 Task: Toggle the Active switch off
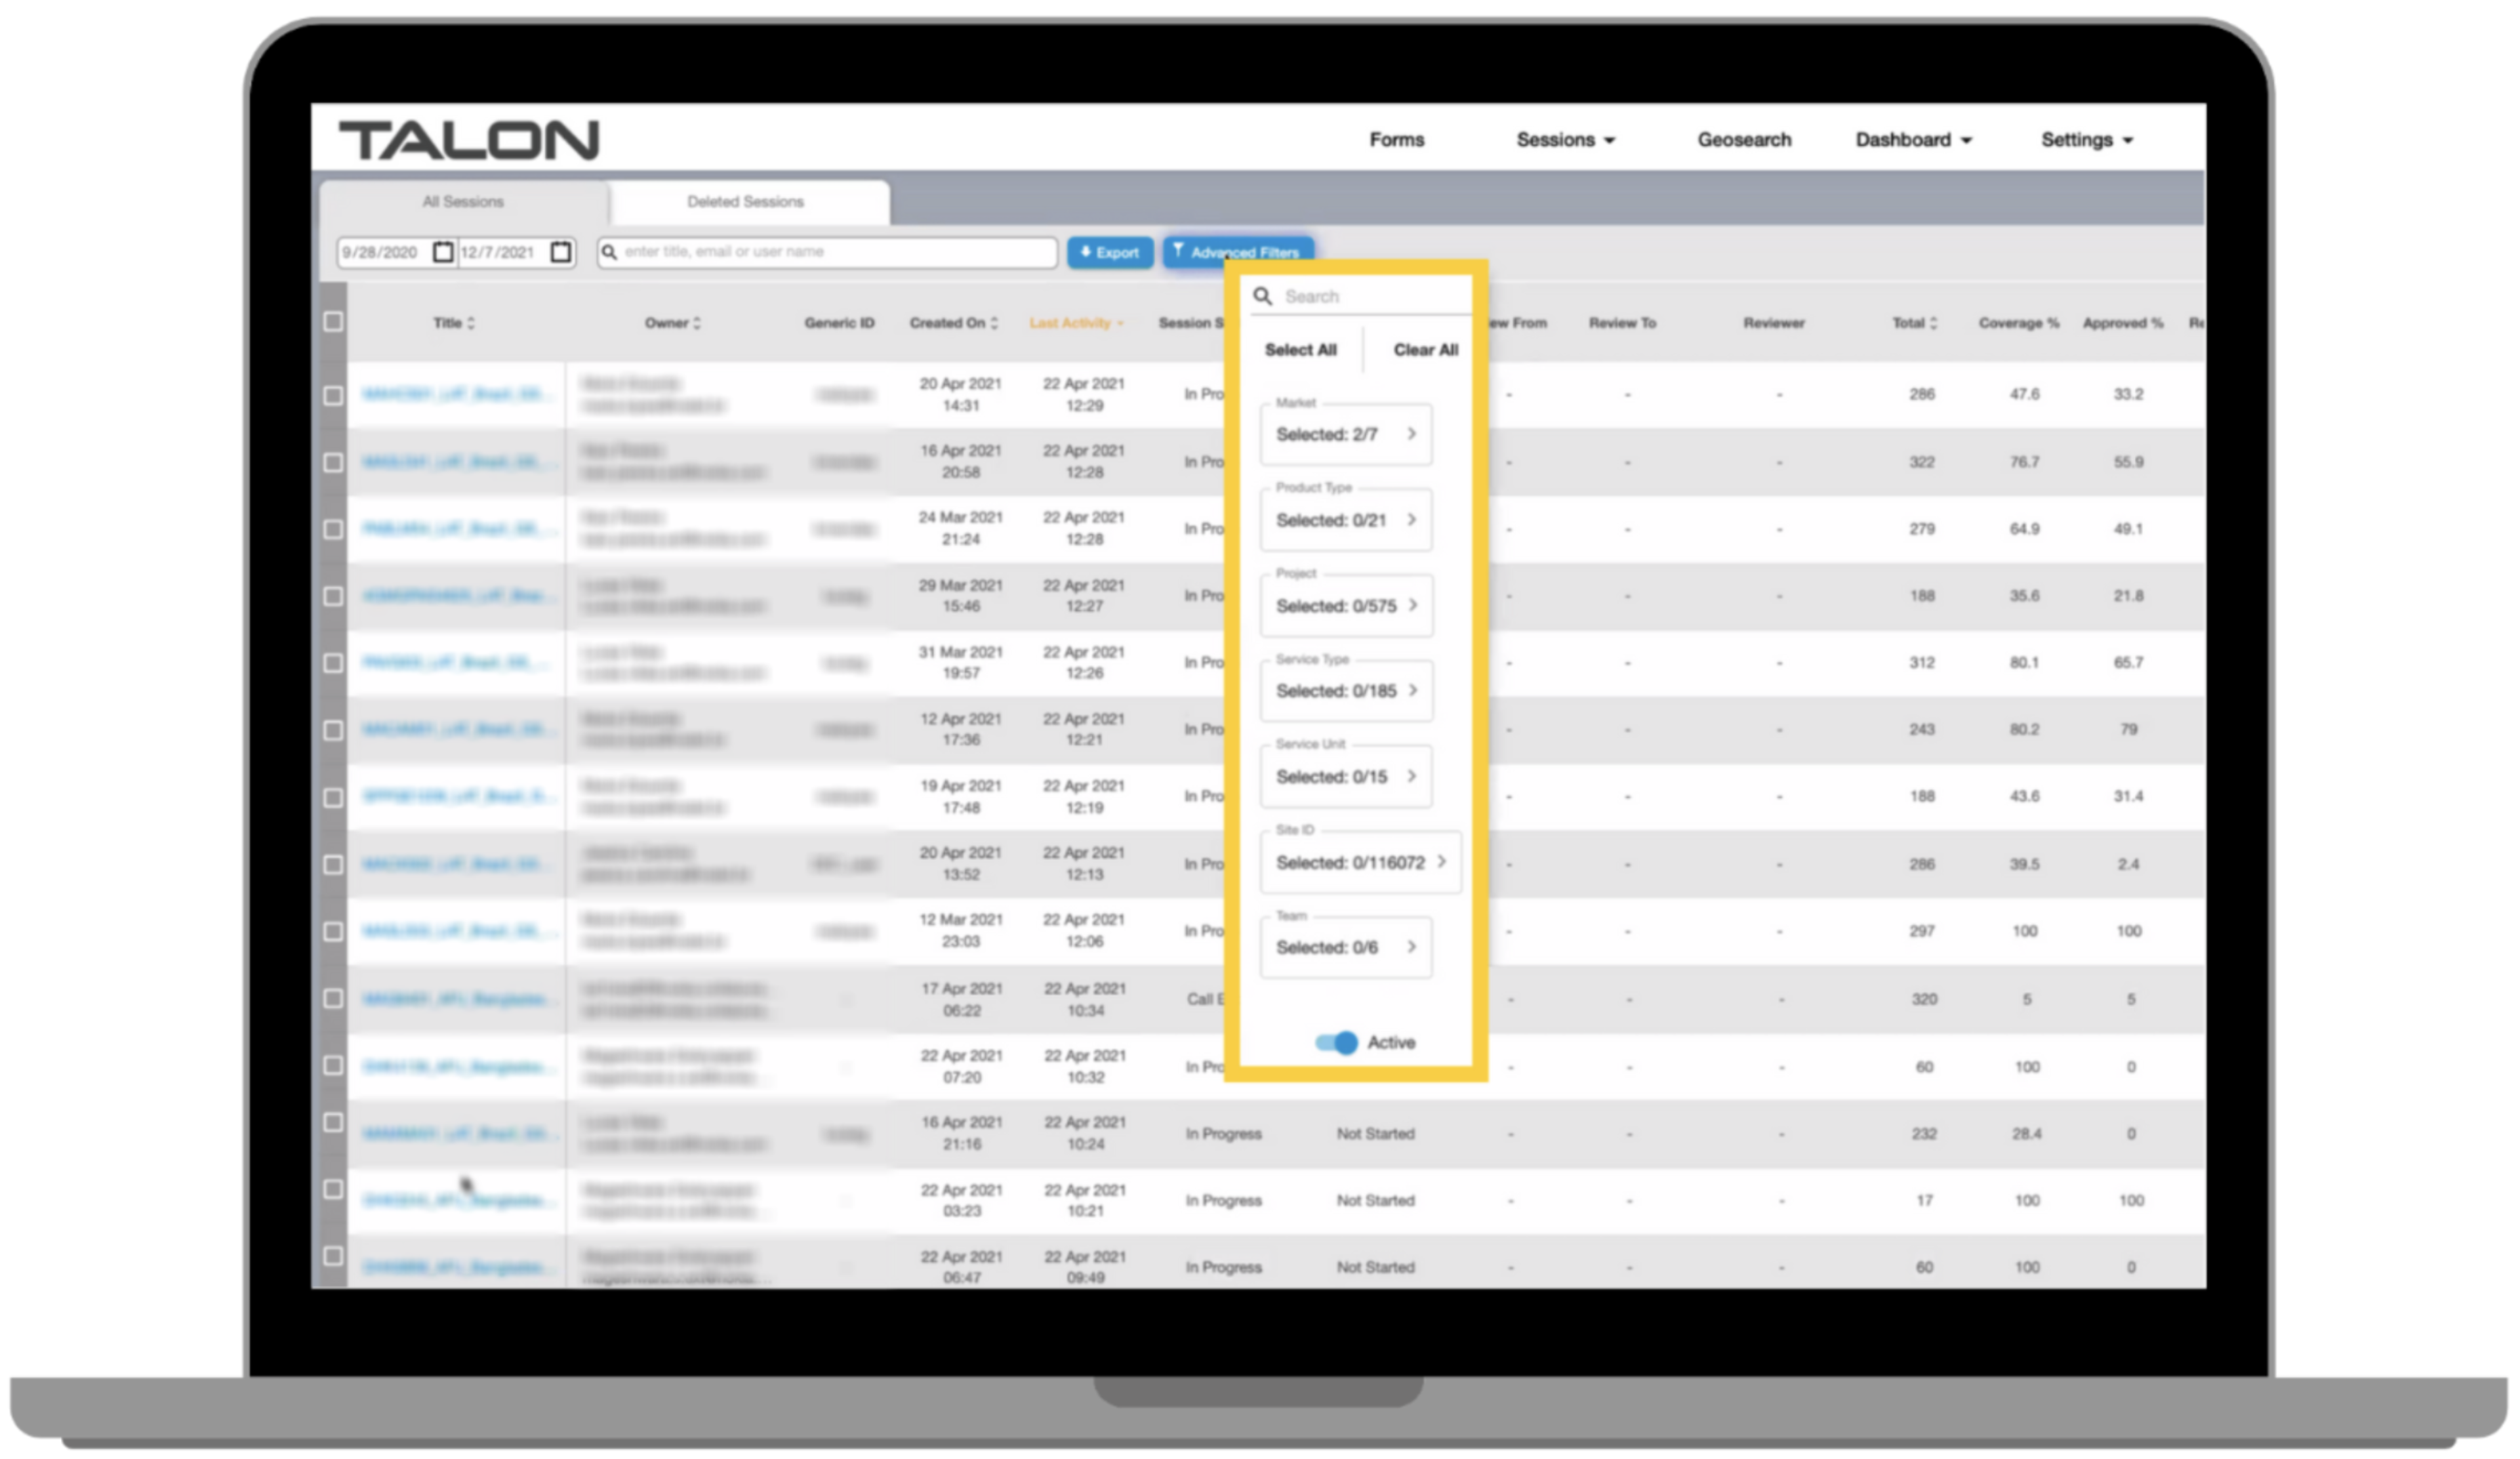pos(1336,1042)
